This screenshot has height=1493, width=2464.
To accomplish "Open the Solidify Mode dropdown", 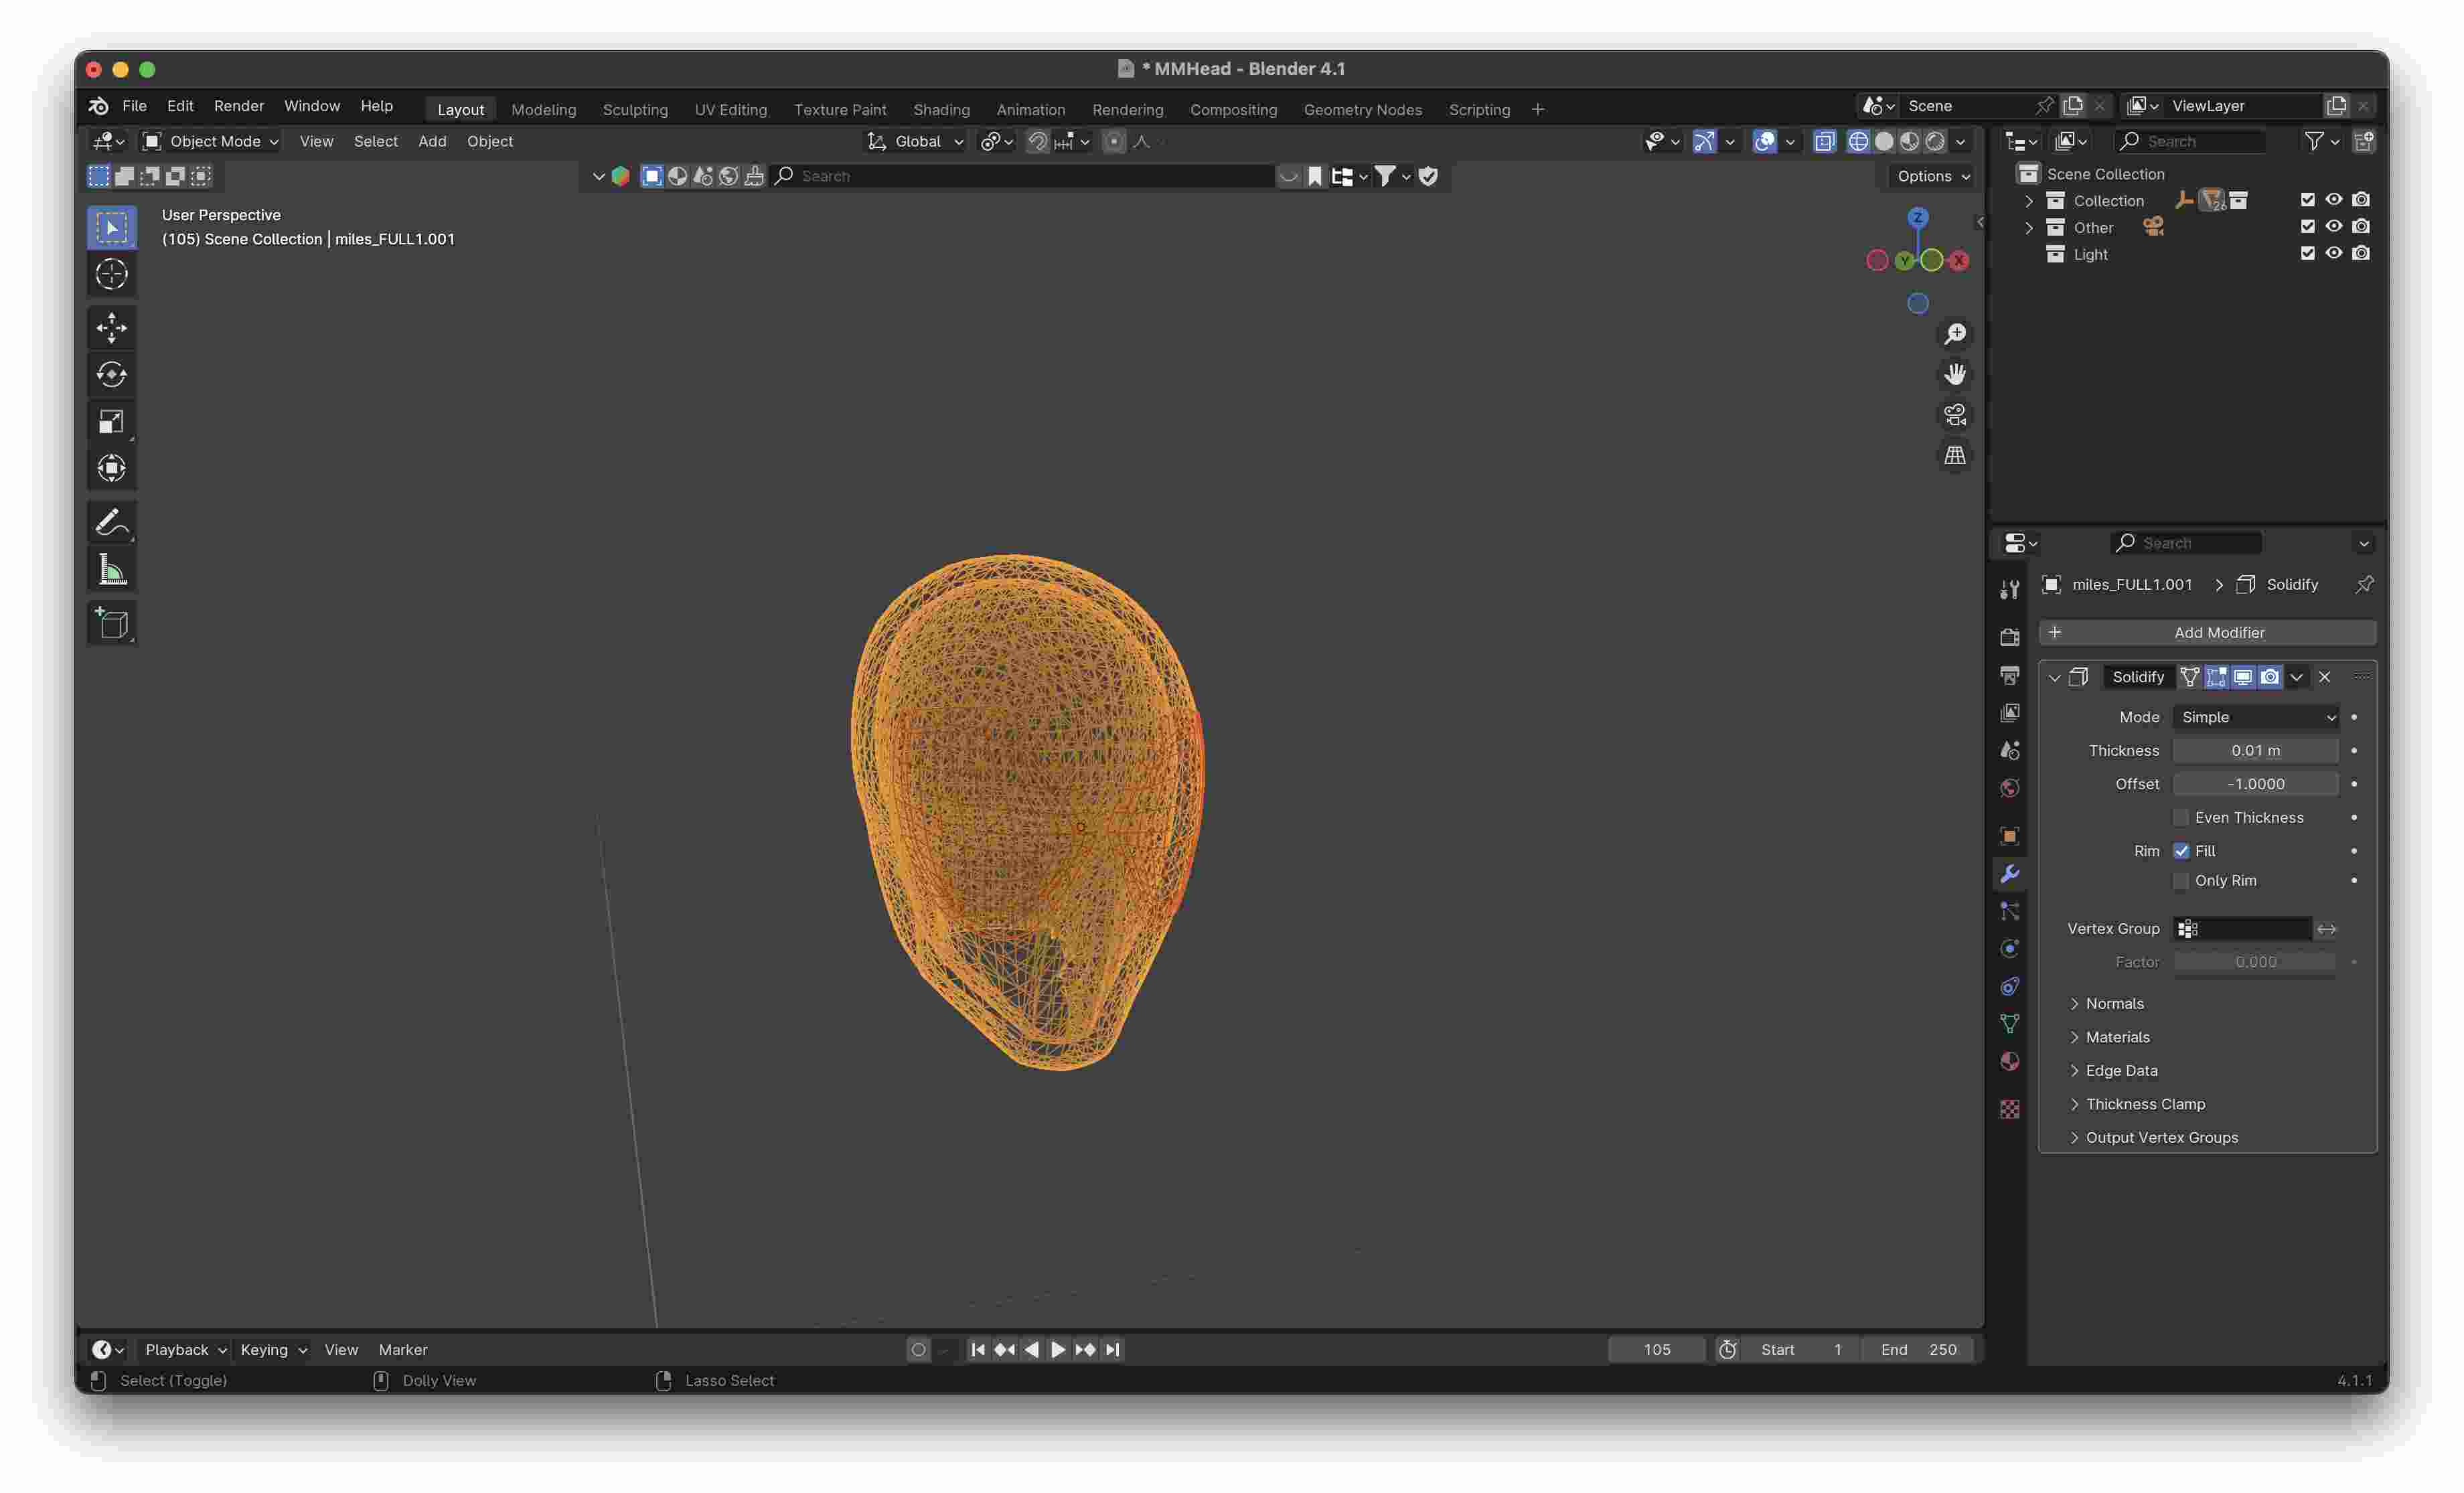I will pyautogui.click(x=2257, y=717).
